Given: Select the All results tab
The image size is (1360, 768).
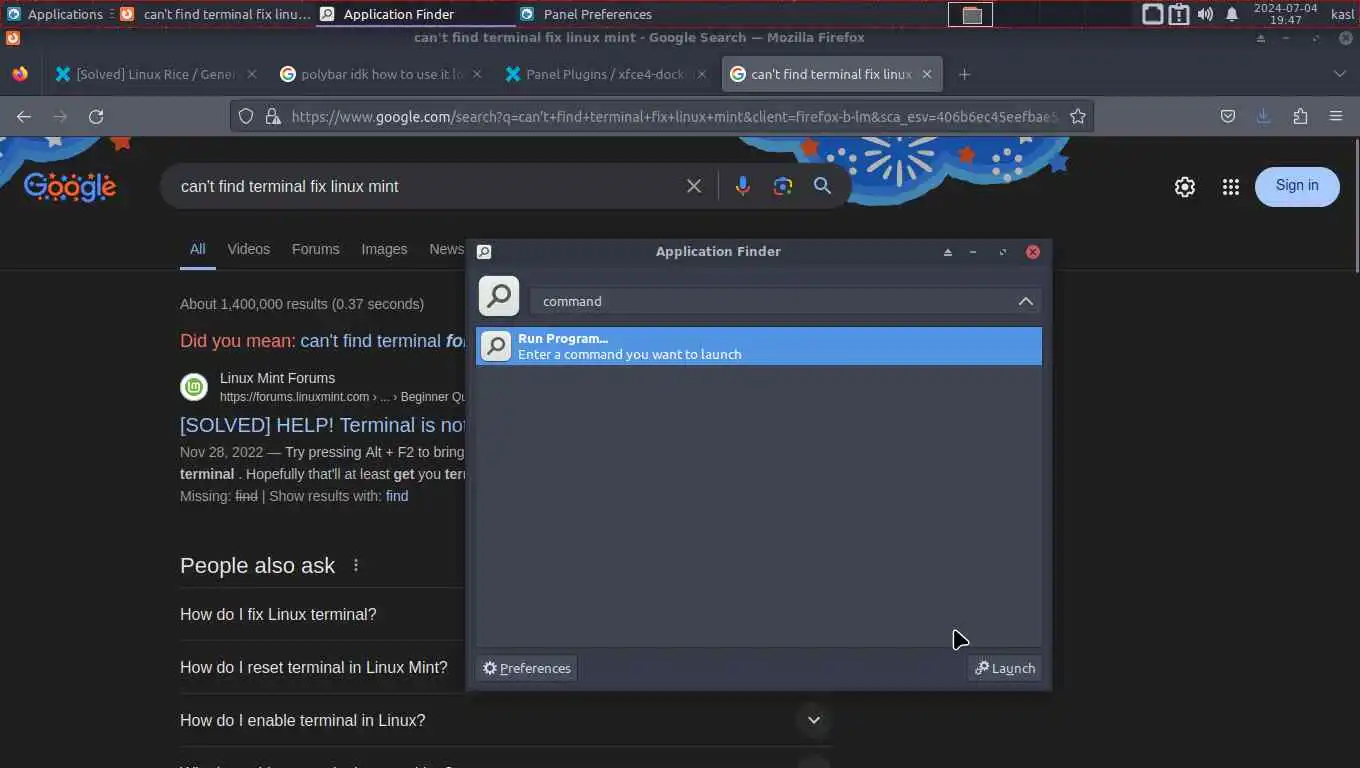Looking at the screenshot, I should [x=198, y=249].
